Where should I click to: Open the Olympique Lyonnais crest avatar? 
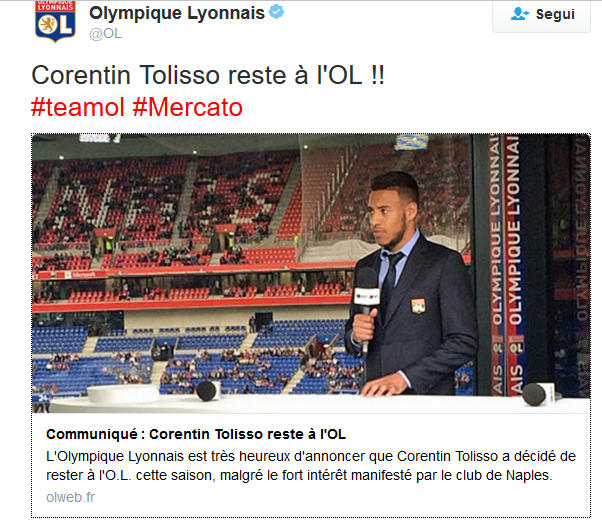(x=55, y=21)
